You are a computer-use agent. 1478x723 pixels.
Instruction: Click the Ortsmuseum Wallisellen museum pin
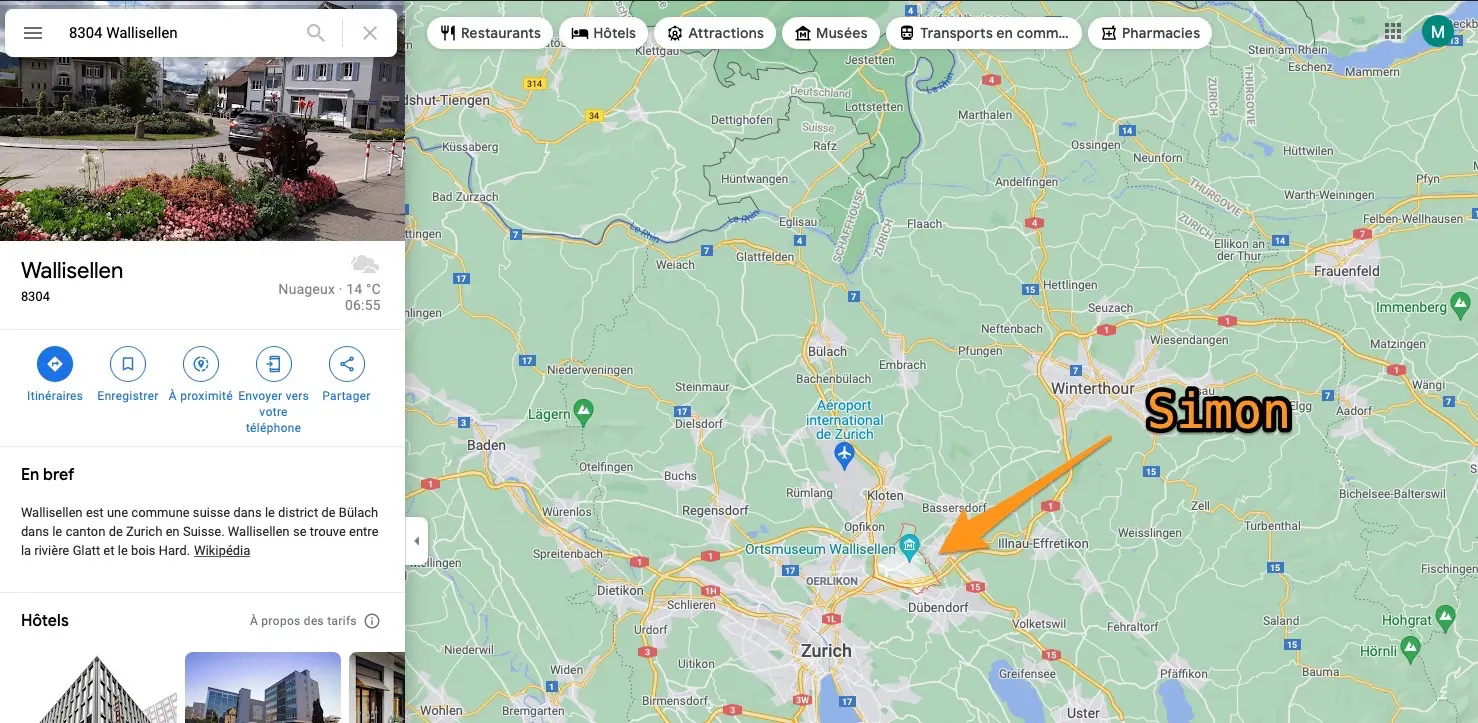(x=909, y=546)
